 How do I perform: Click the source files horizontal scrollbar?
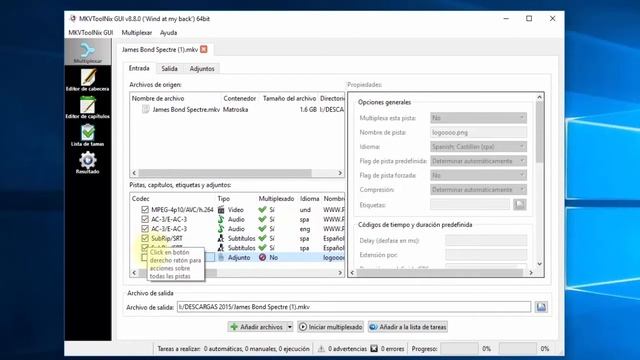coord(225,173)
